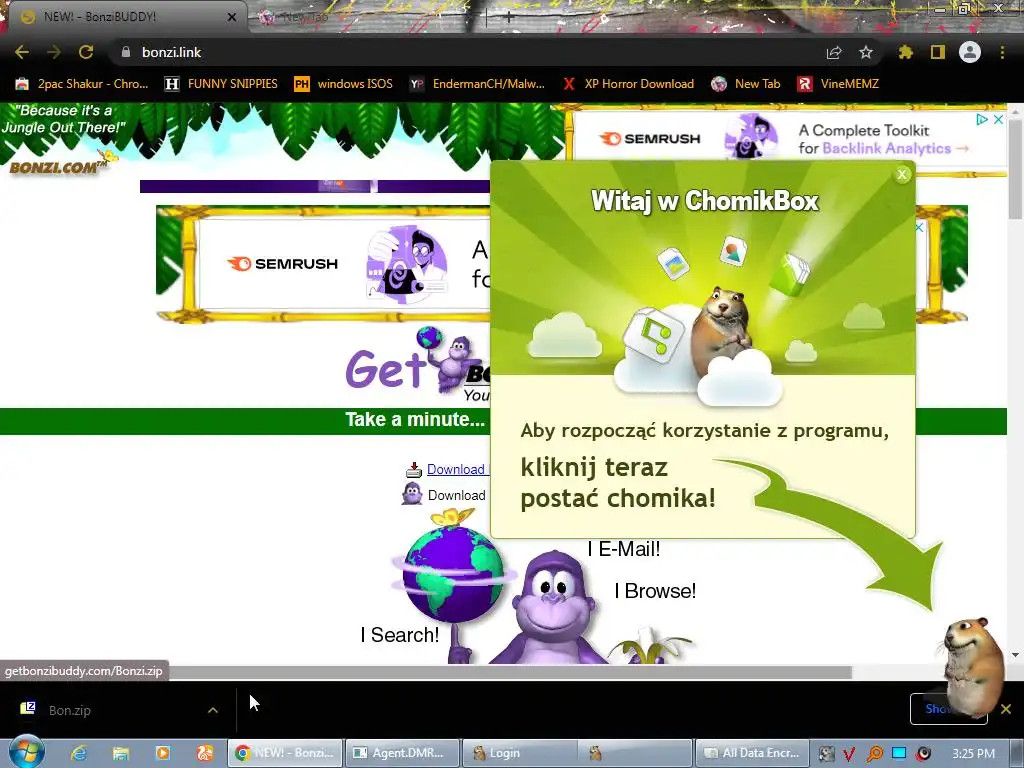
Task: Reload the bonzi.link page
Action: [x=86, y=52]
